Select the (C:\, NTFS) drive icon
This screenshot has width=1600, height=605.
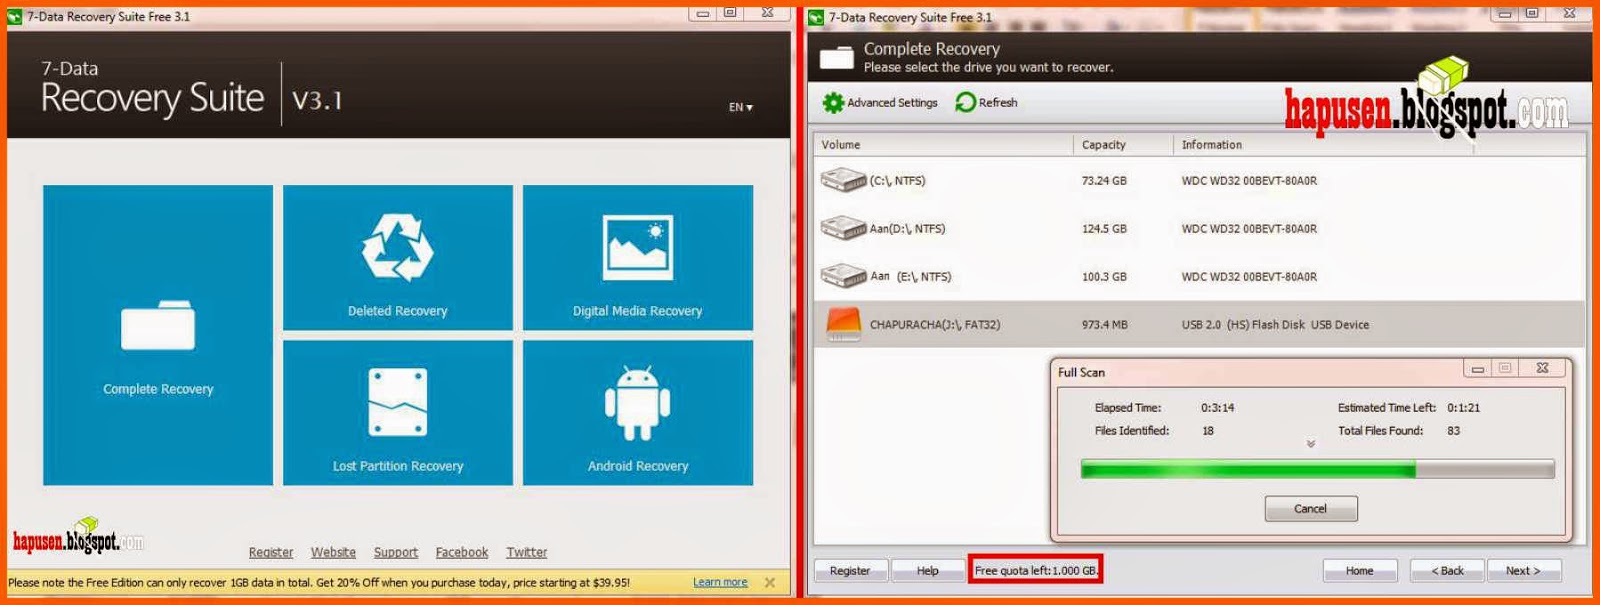(843, 181)
